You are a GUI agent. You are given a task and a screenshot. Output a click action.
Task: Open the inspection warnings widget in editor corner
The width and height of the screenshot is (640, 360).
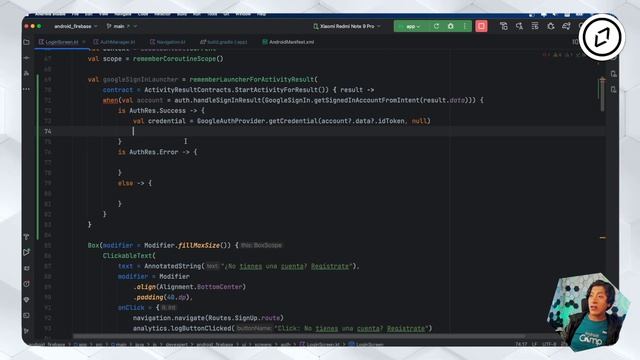pyautogui.click(x=563, y=55)
